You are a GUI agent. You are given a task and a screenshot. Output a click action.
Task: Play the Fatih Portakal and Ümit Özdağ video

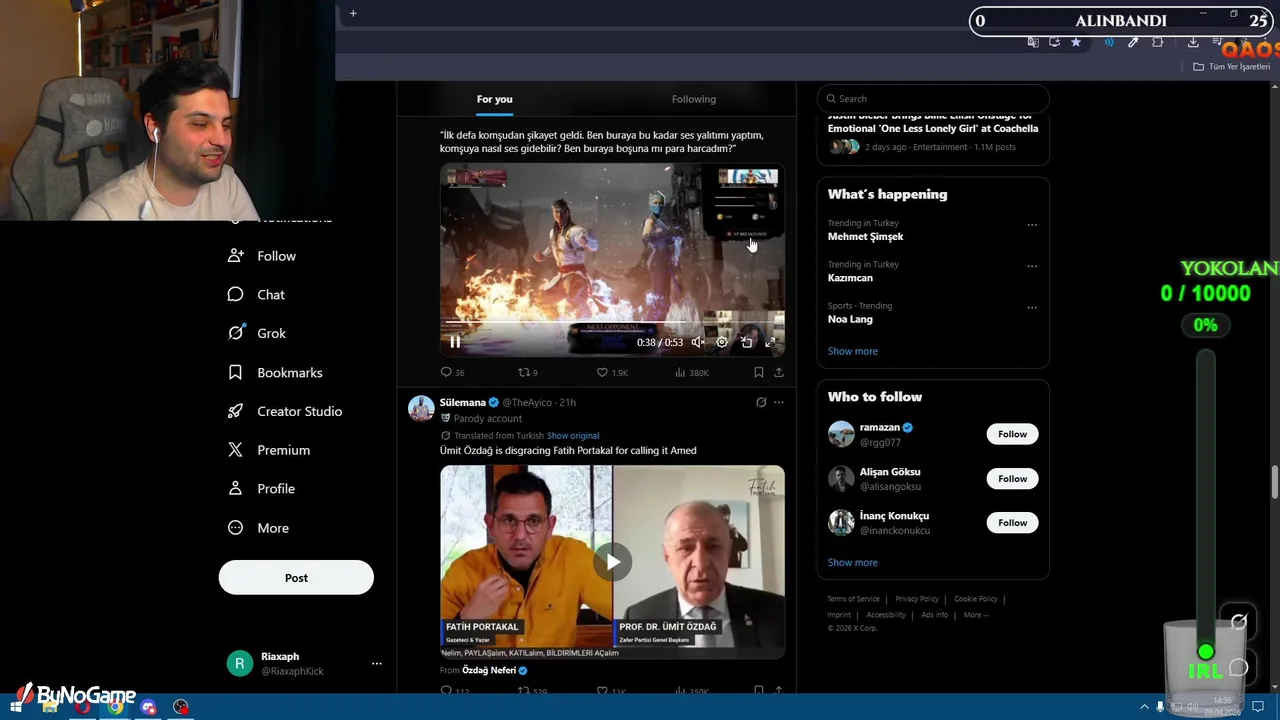612,562
